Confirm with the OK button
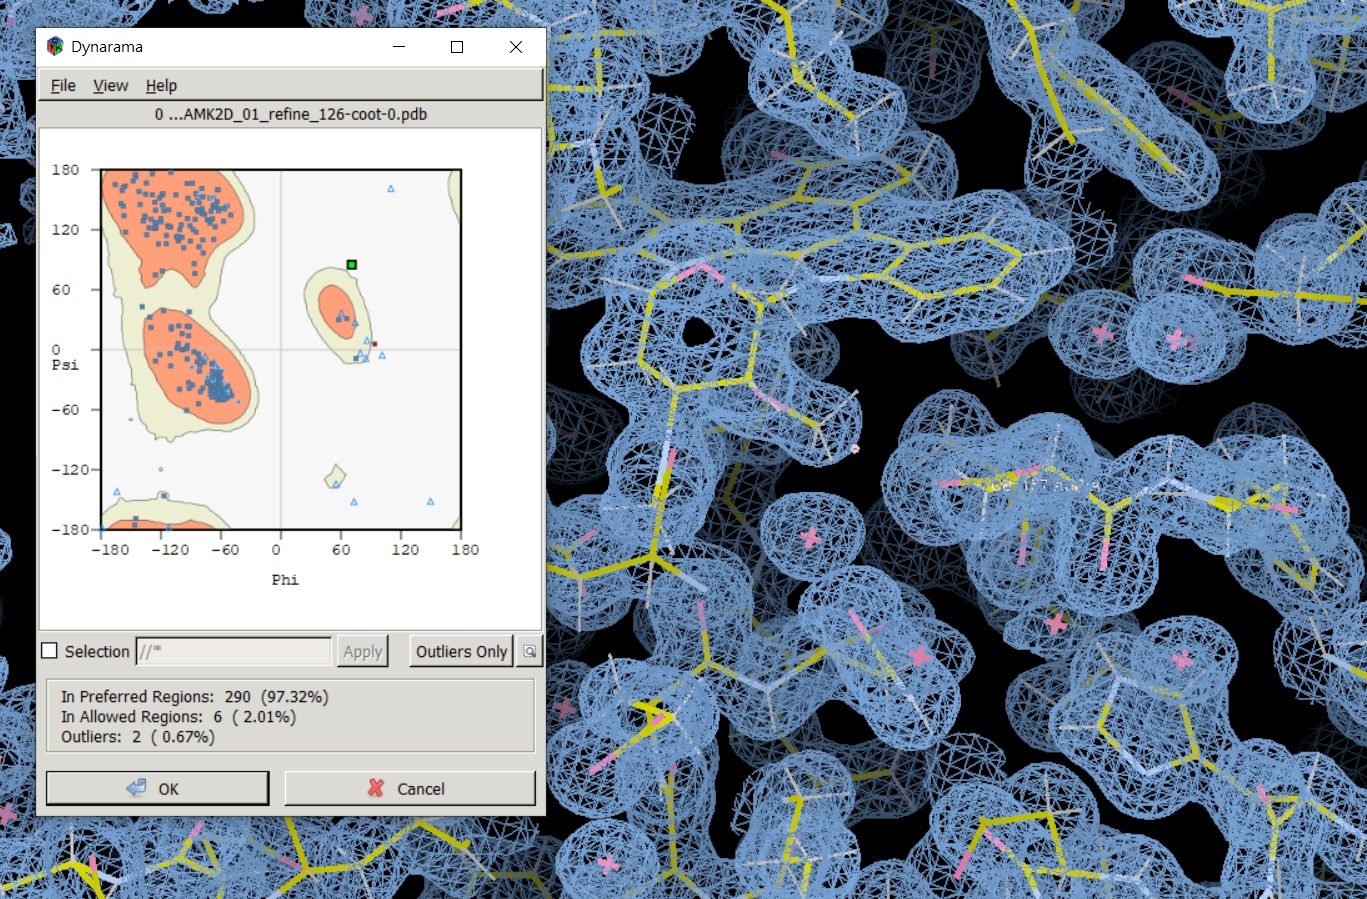 (x=157, y=788)
